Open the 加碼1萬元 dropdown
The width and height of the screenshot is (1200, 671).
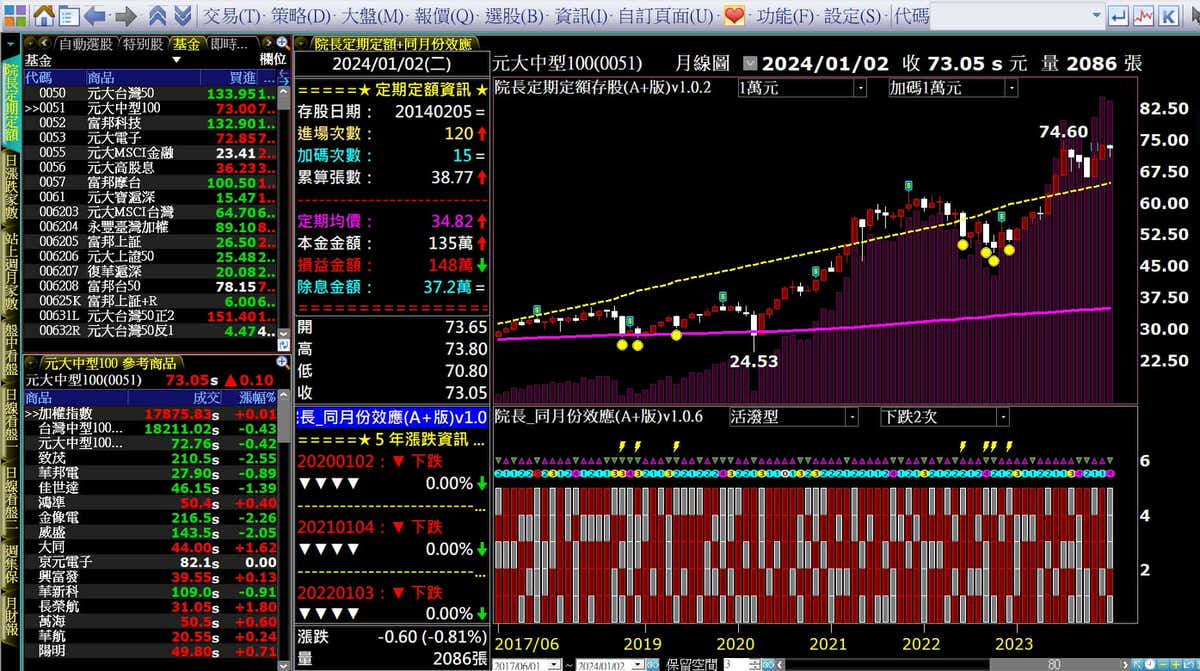1010,88
